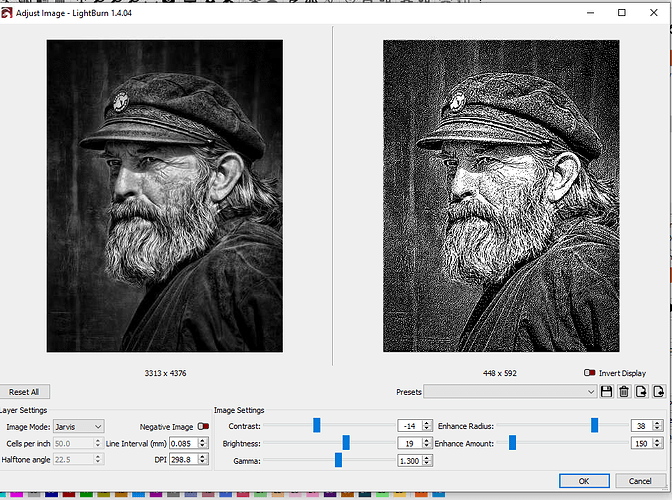This screenshot has width=672, height=500.
Task: Expand the Presets dropdown list
Action: pyautogui.click(x=510, y=392)
